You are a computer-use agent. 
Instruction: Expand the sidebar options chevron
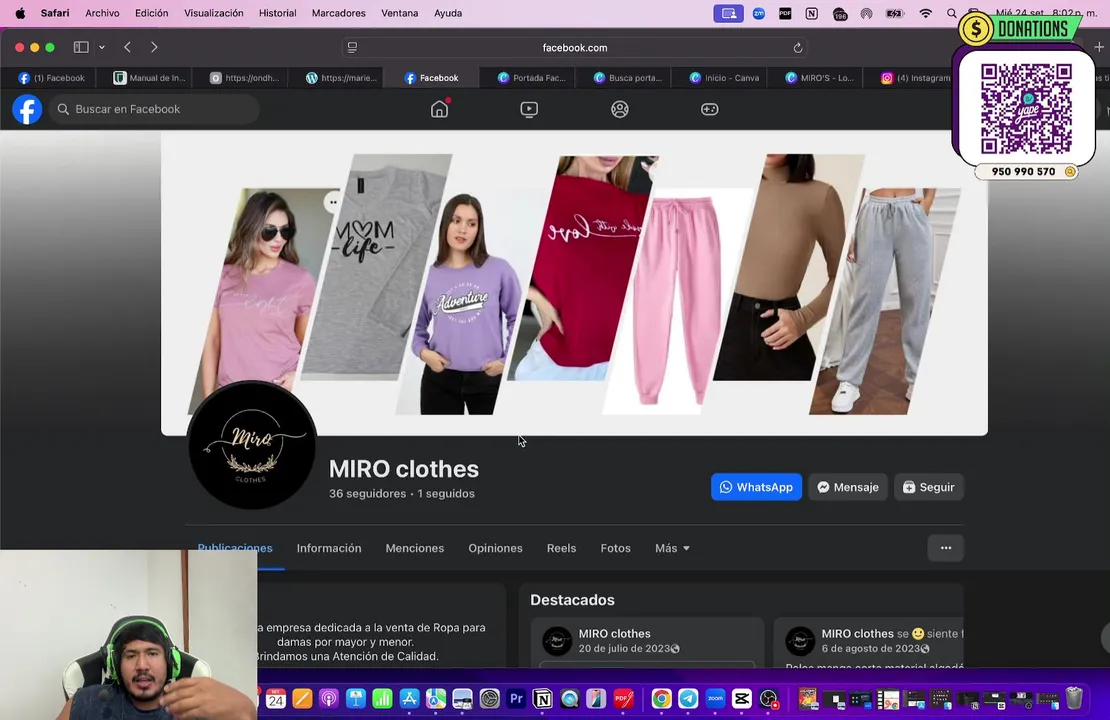click(102, 47)
